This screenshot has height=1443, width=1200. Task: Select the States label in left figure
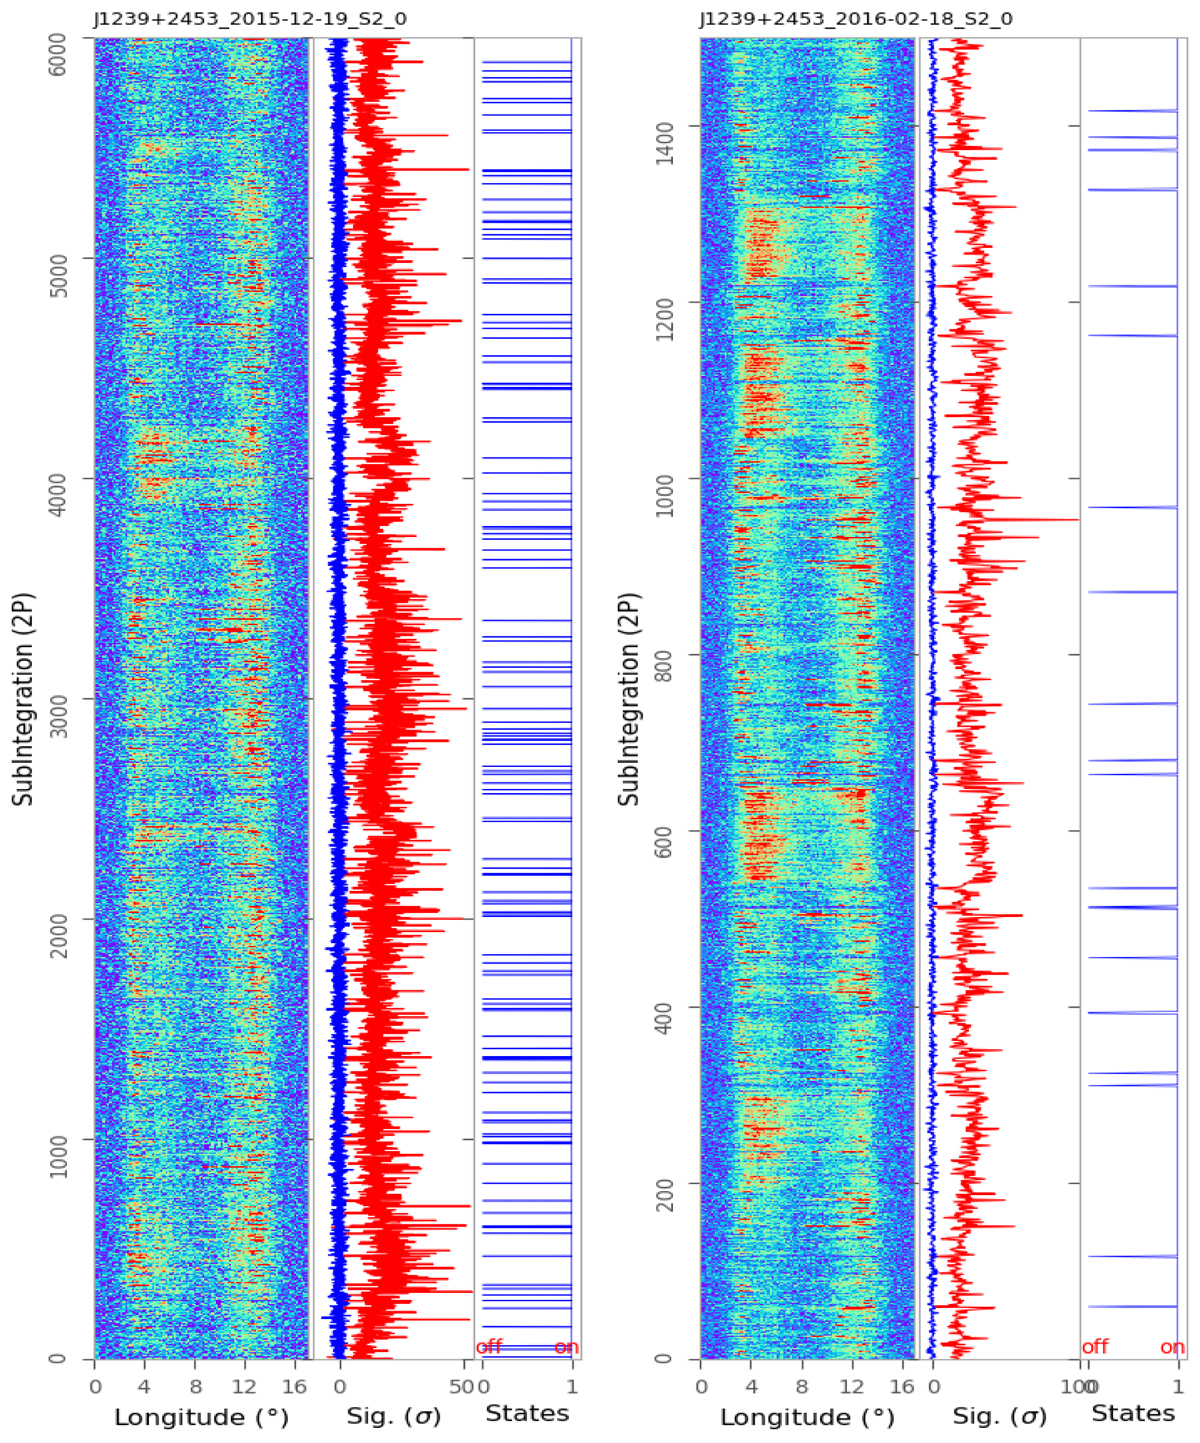[x=527, y=1413]
